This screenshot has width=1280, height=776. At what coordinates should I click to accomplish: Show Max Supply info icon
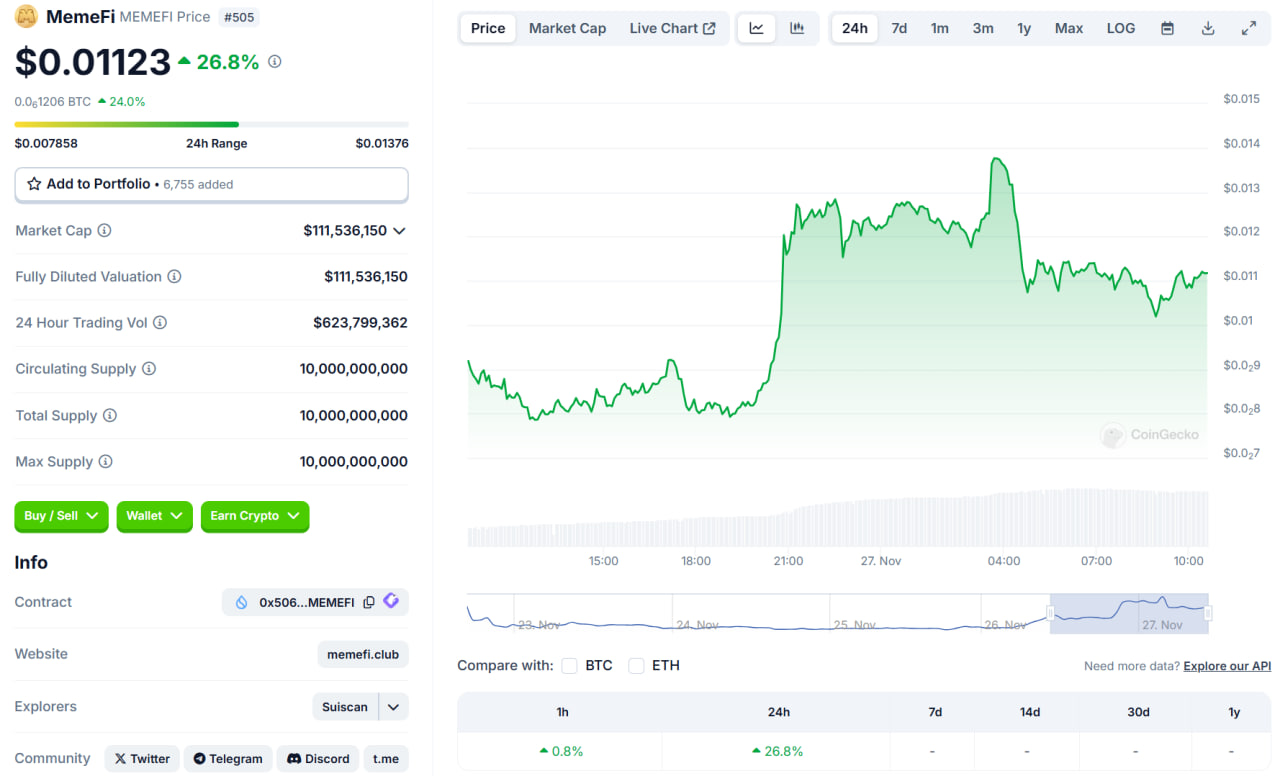pos(105,461)
